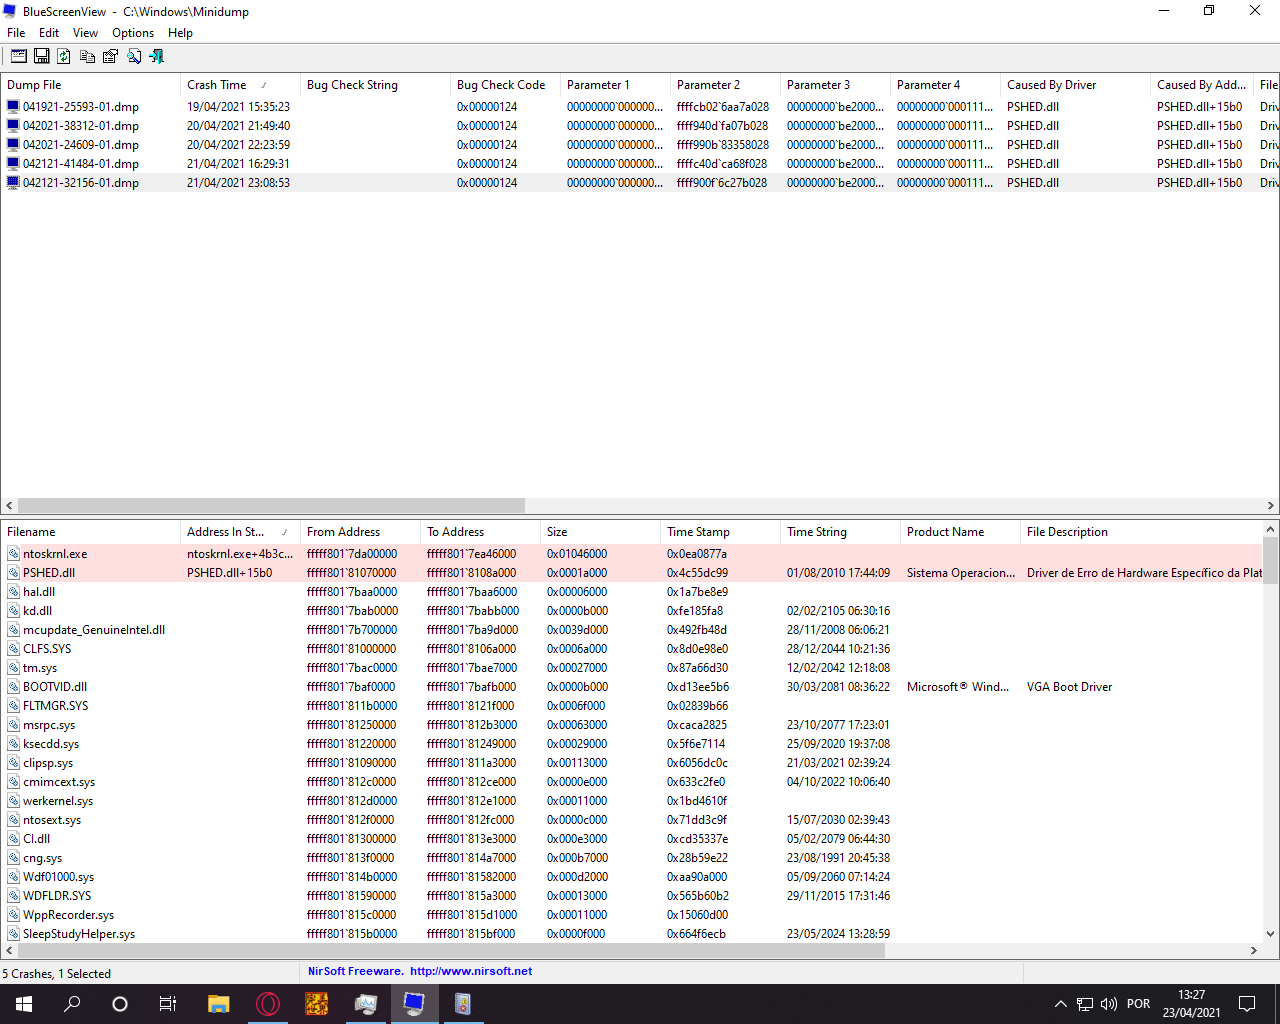Select the FLTMGR.SYS driver row
Image resolution: width=1280 pixels, height=1024 pixels.
click(x=632, y=705)
